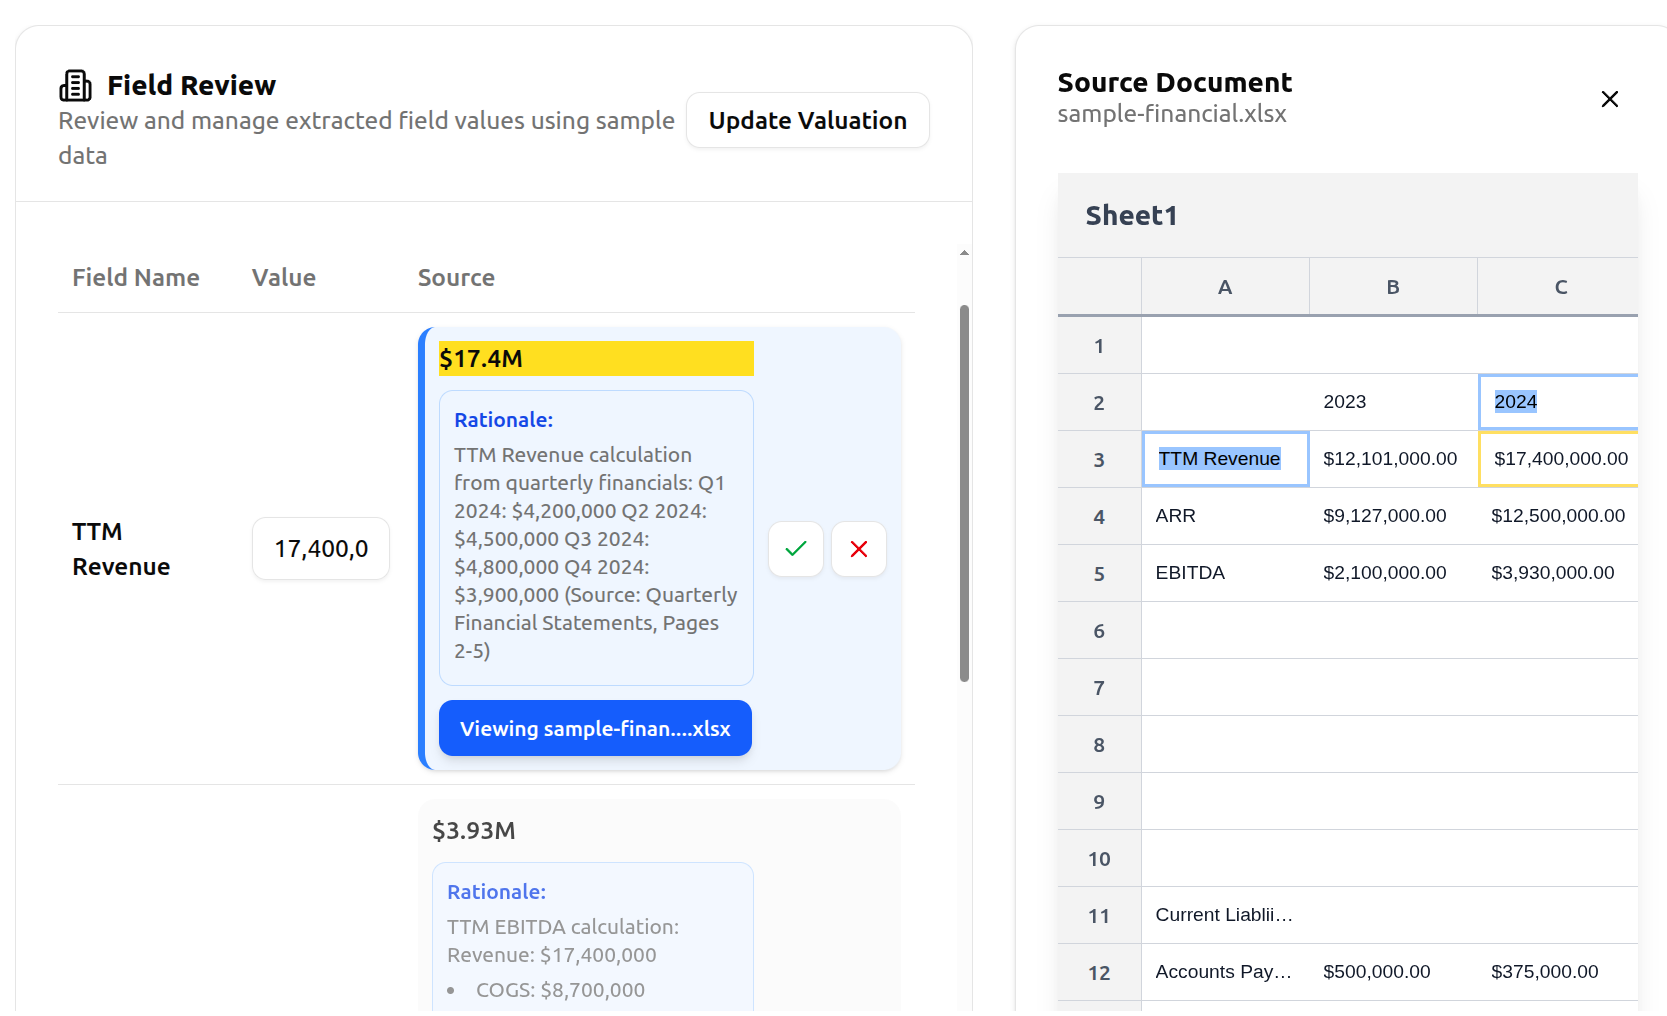Click the $2,100,000.00 EBITDA cell
Screen dimensions: 1667x1016
[x=1393, y=574]
